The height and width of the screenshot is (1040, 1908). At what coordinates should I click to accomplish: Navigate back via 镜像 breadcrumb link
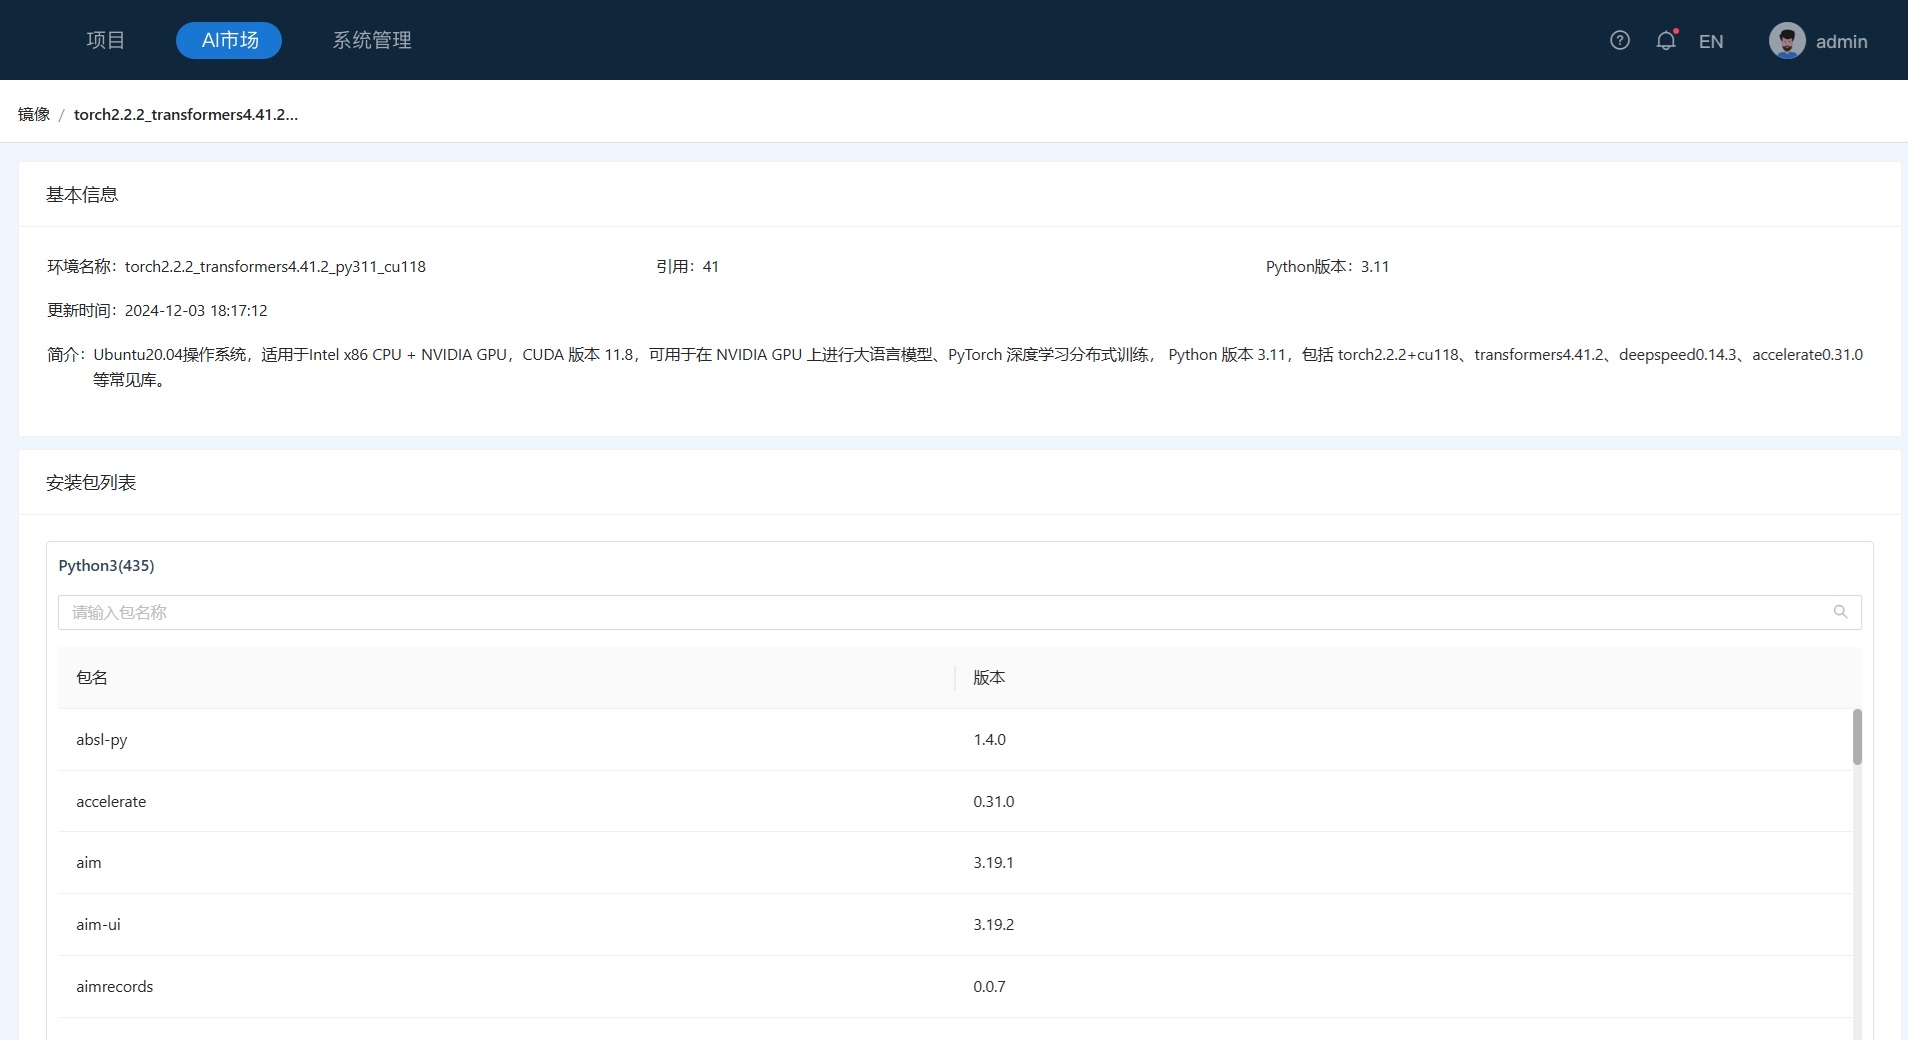tap(34, 114)
